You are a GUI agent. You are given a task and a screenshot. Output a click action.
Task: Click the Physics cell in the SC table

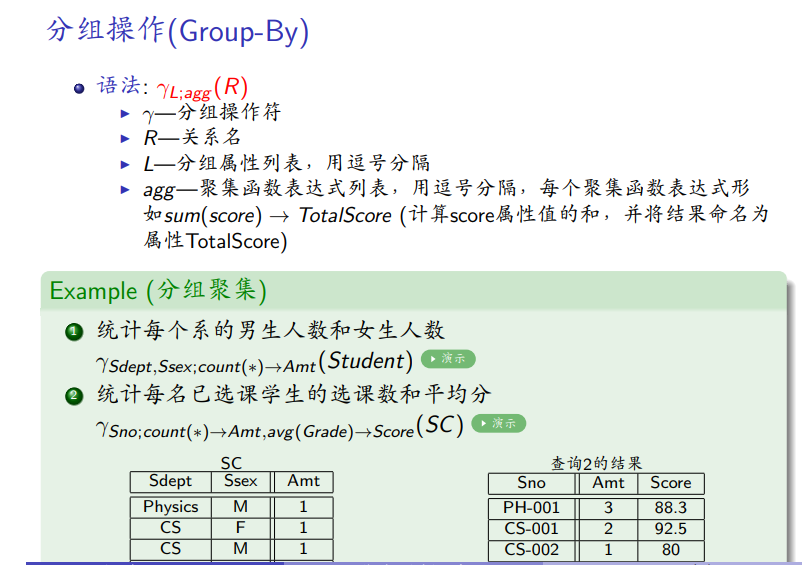pyautogui.click(x=170, y=507)
